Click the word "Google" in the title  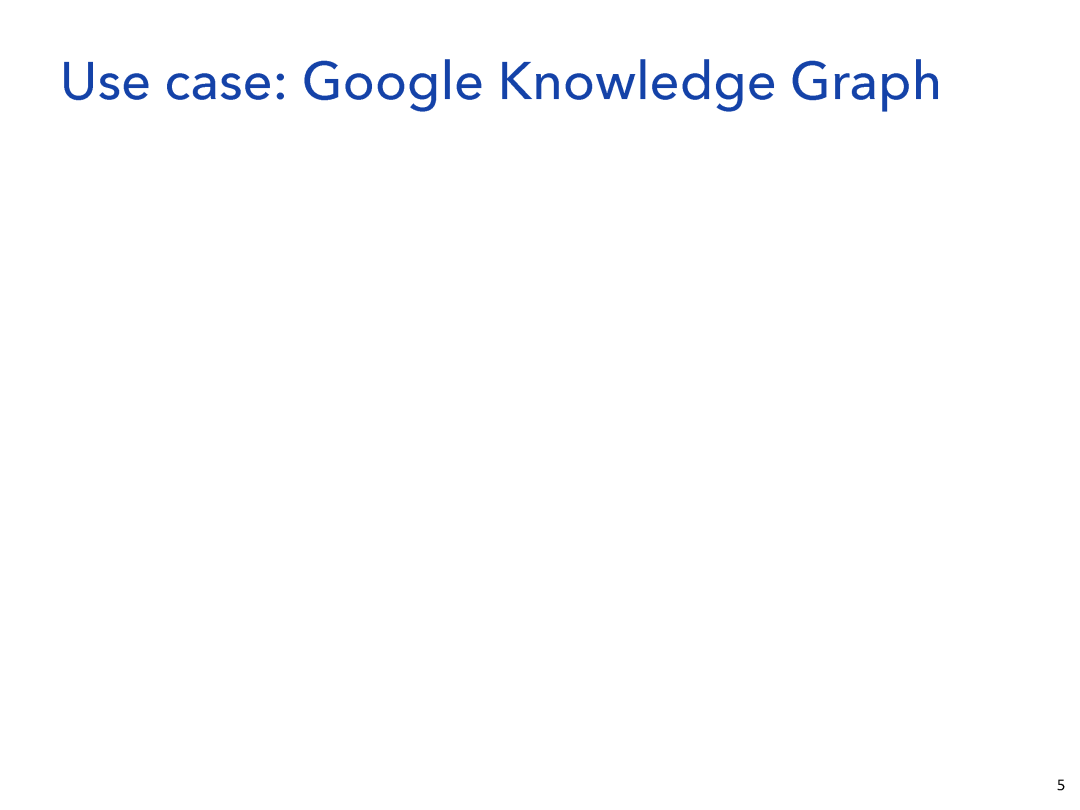pyautogui.click(x=393, y=83)
